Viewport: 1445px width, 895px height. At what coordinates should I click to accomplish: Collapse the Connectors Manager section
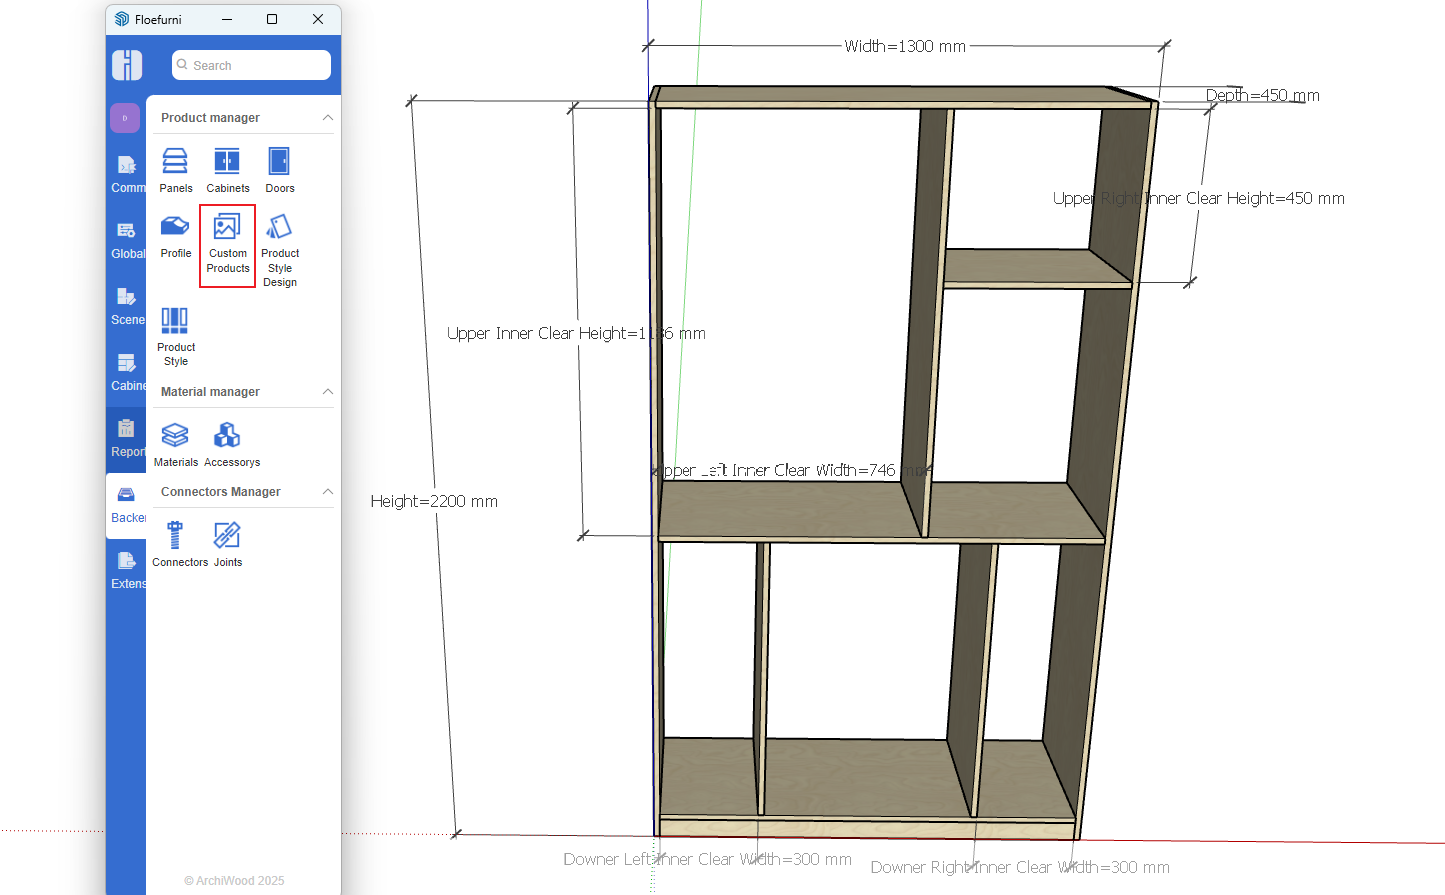(x=327, y=492)
